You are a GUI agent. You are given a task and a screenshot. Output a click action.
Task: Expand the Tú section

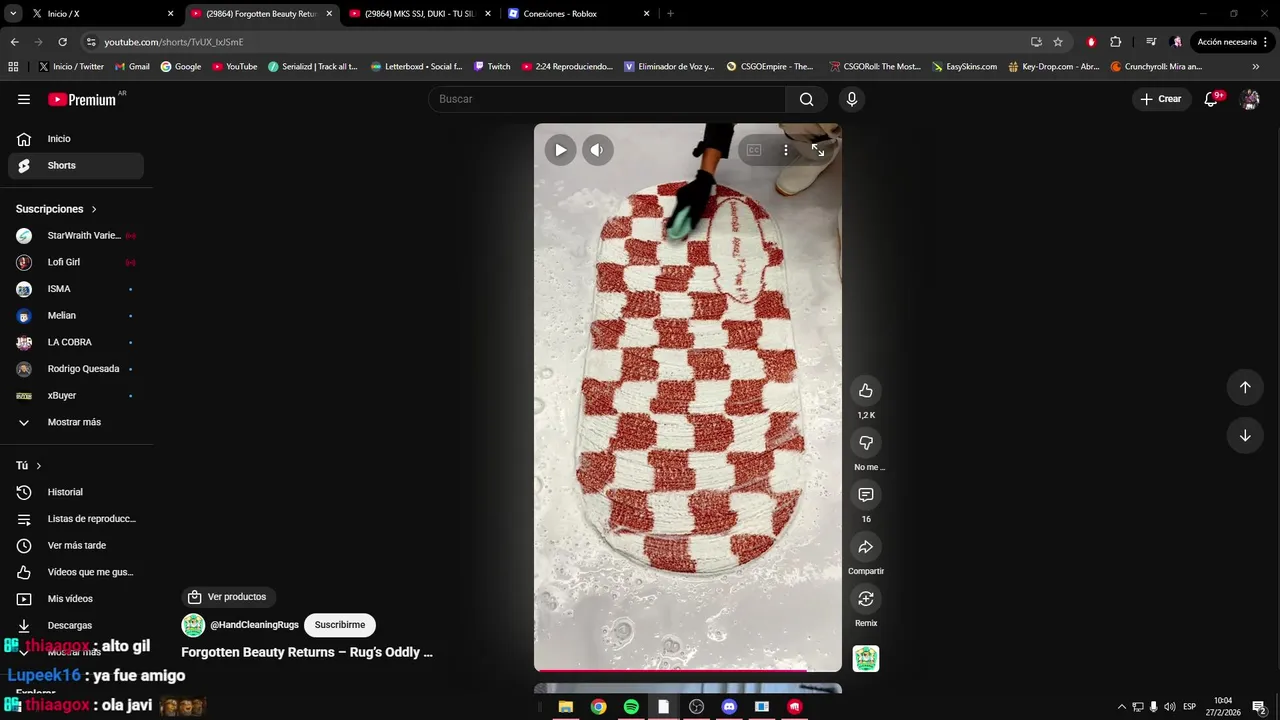click(29, 466)
